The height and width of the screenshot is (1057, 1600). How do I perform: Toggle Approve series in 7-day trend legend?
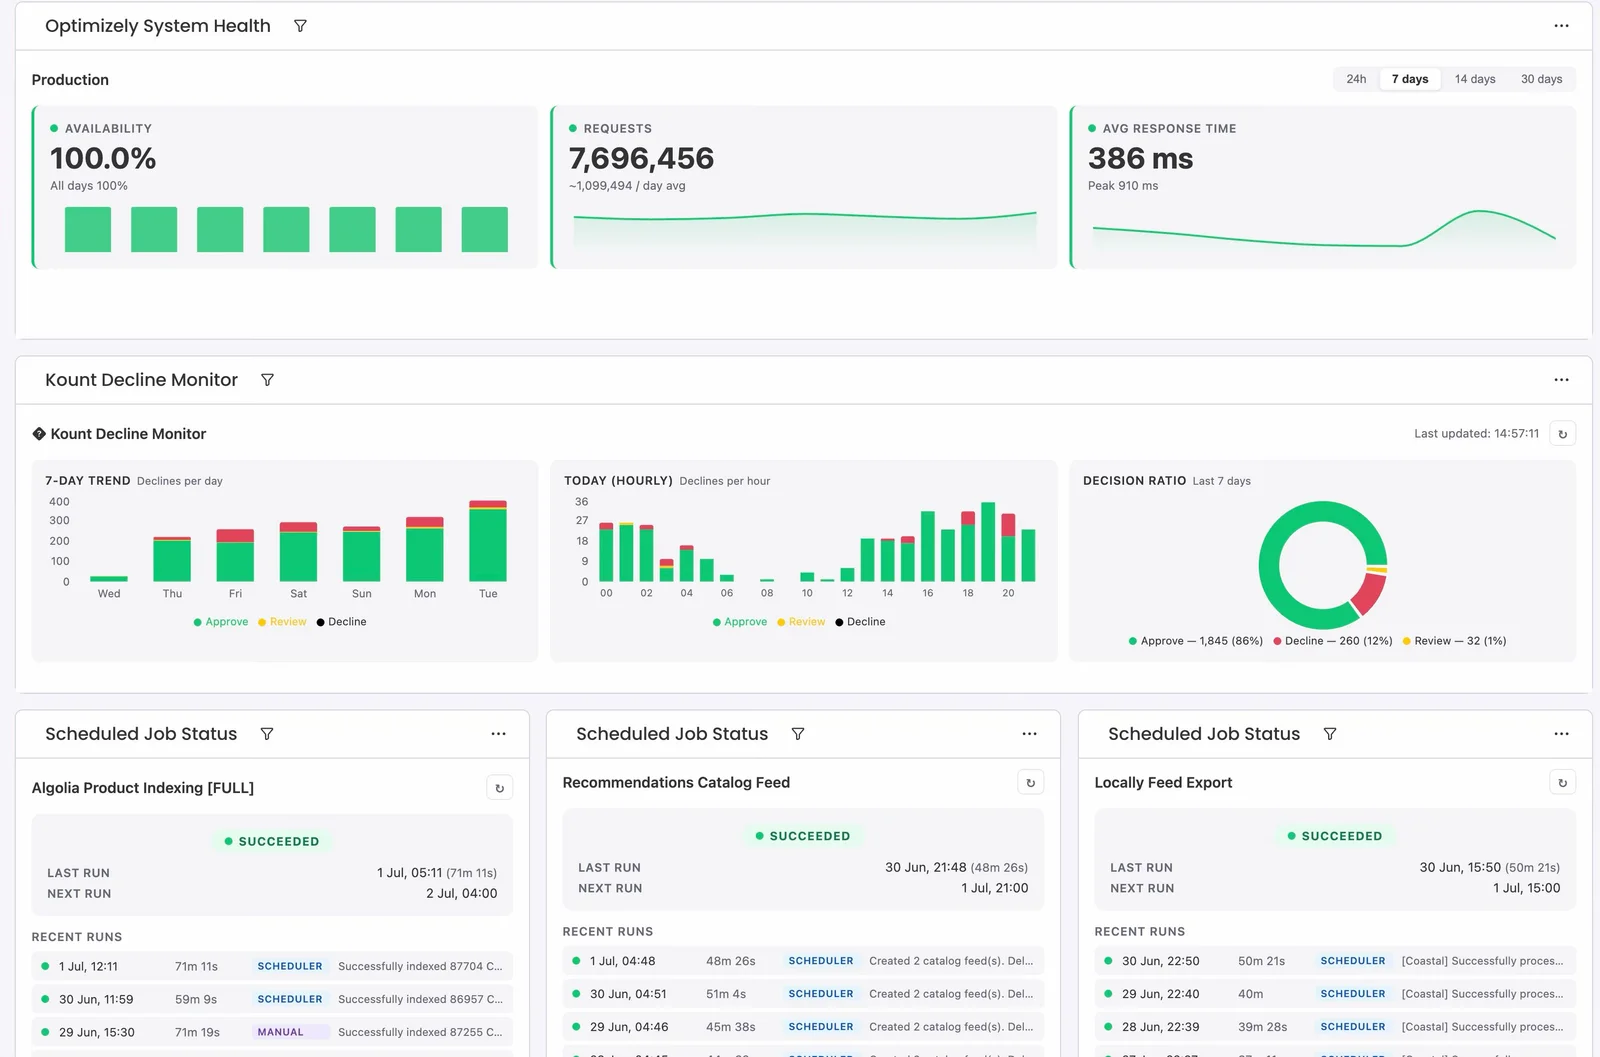point(221,622)
